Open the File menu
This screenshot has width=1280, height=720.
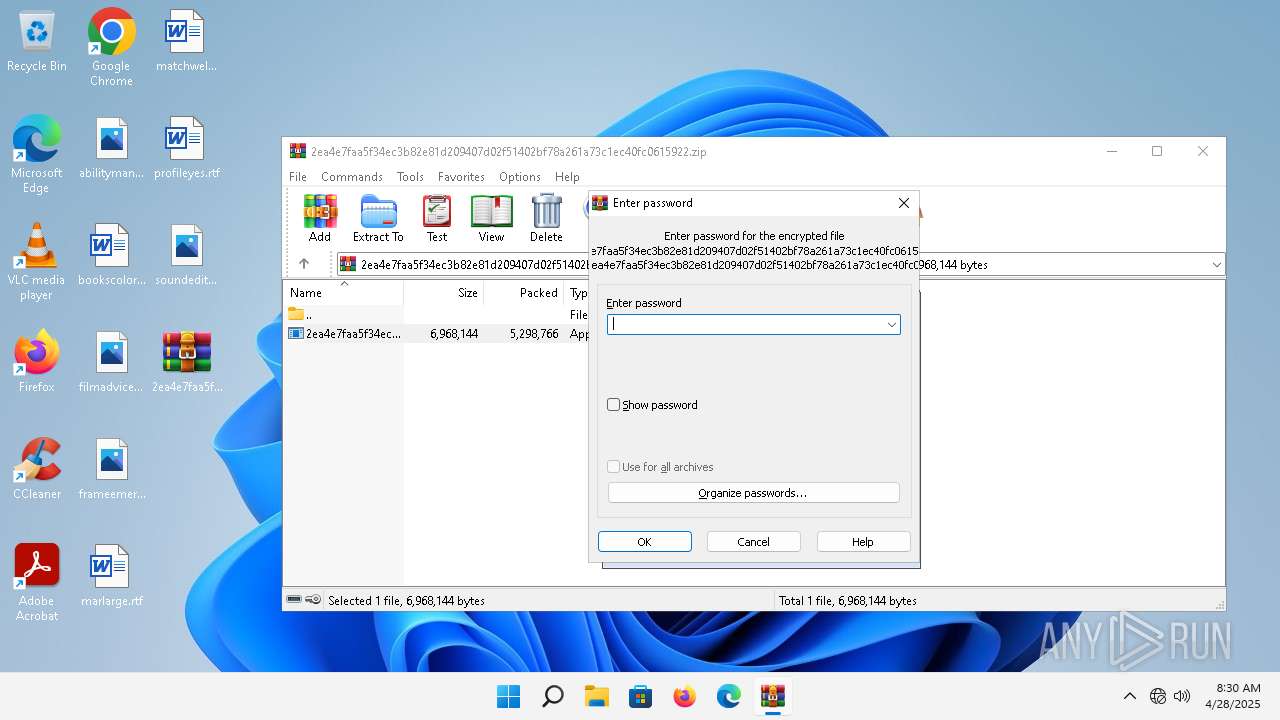pyautogui.click(x=298, y=177)
